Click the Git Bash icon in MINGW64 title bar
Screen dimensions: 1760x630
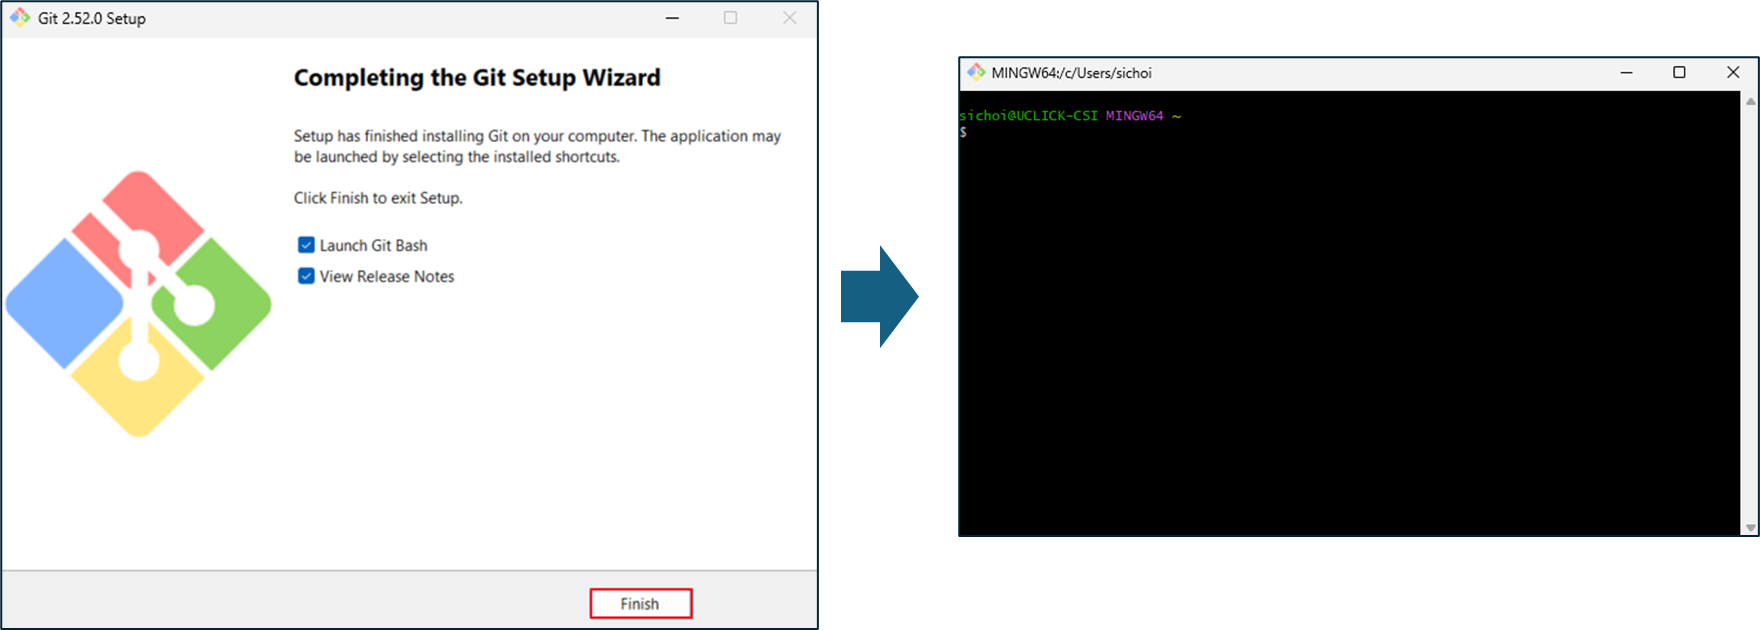click(976, 72)
